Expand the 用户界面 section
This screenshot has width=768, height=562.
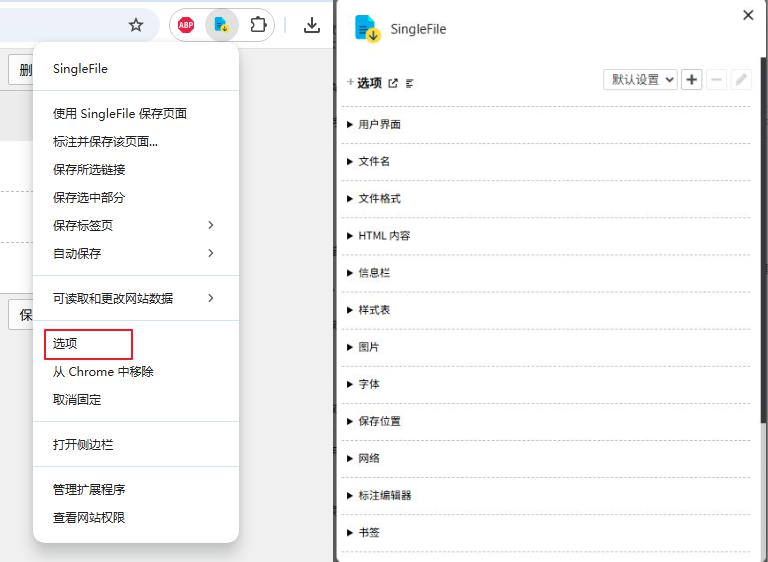(x=546, y=124)
